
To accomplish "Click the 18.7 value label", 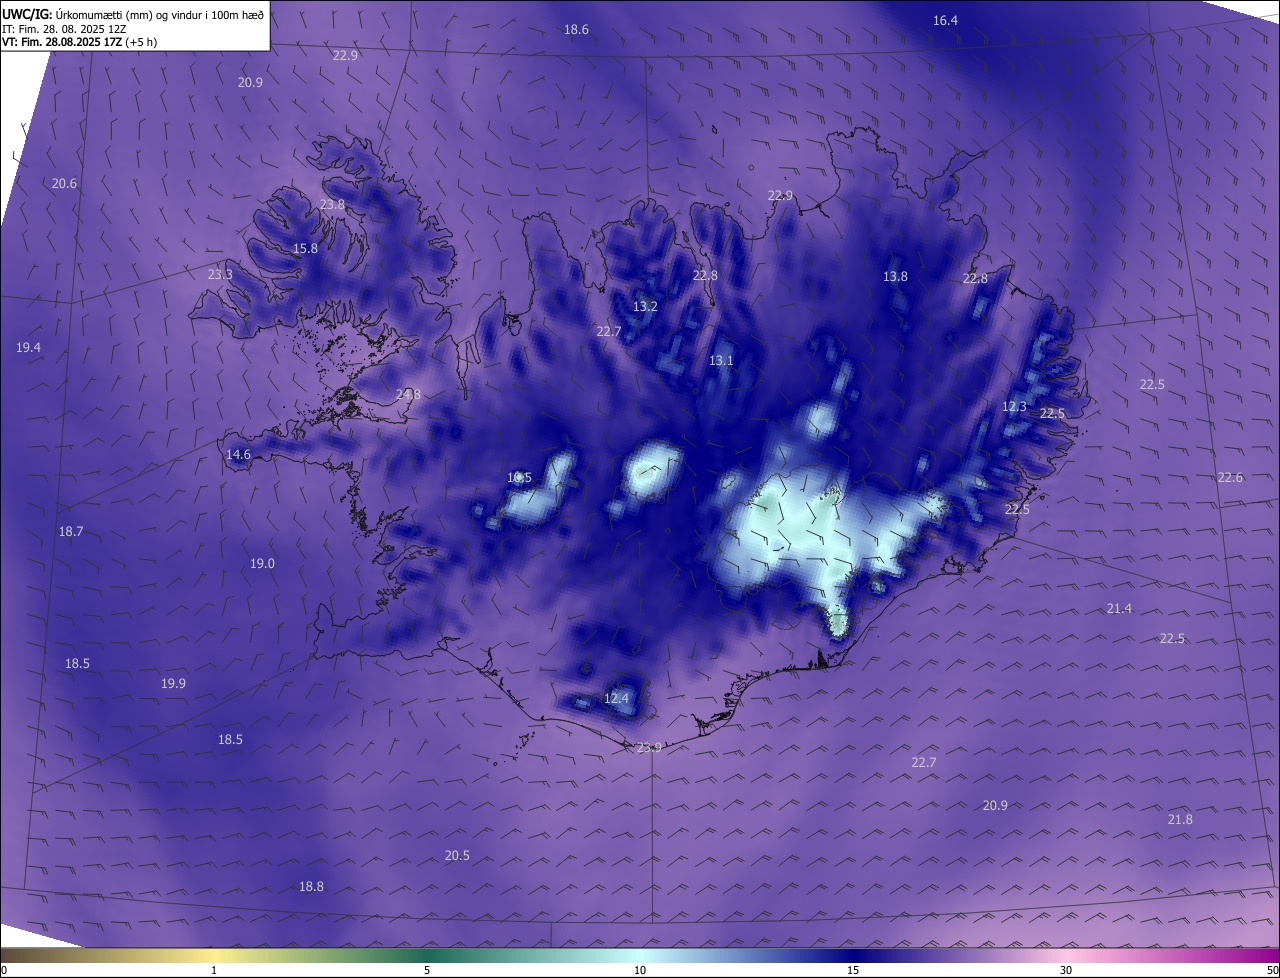I will (x=71, y=532).
